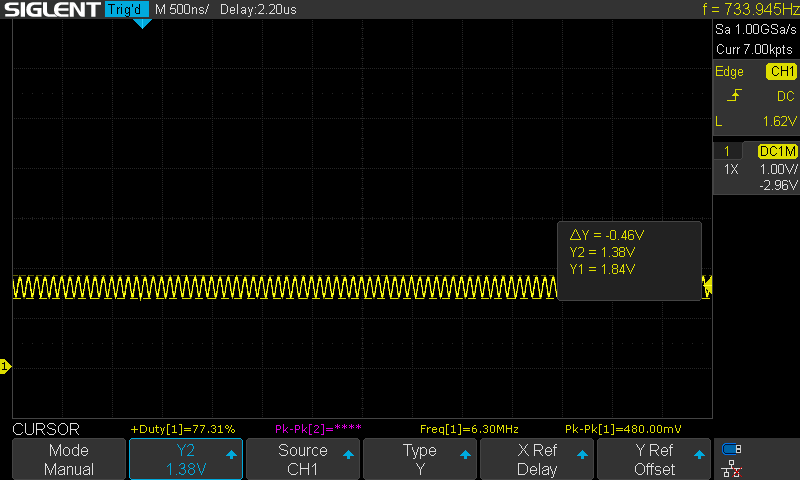
Task: Click the SIGLENT logo
Action: pyautogui.click(x=50, y=10)
